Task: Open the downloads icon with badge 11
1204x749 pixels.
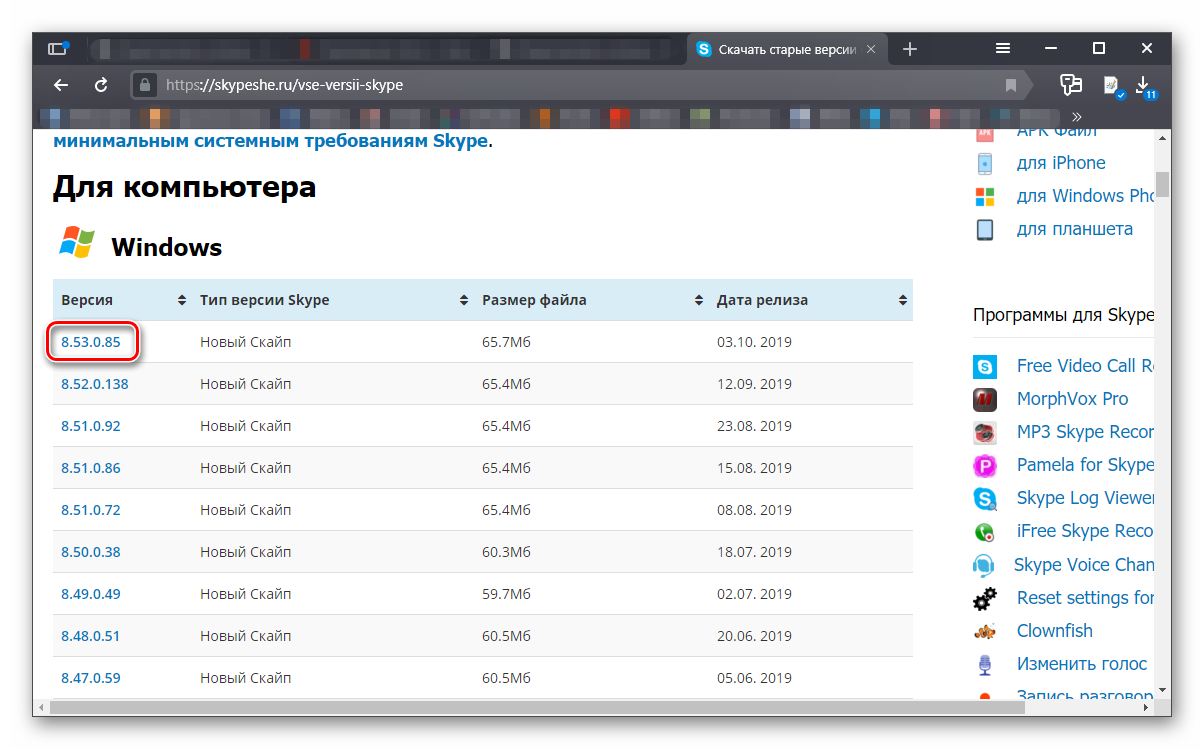Action: [x=1144, y=85]
